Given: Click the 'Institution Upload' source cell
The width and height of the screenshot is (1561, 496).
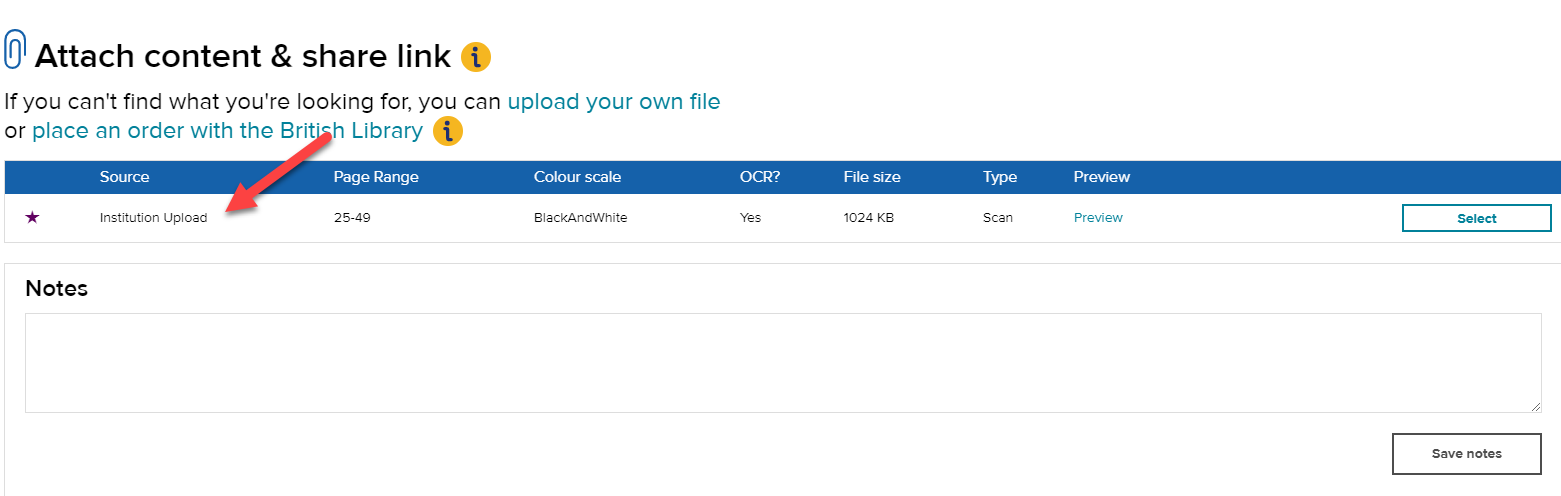Looking at the screenshot, I should [x=153, y=218].
